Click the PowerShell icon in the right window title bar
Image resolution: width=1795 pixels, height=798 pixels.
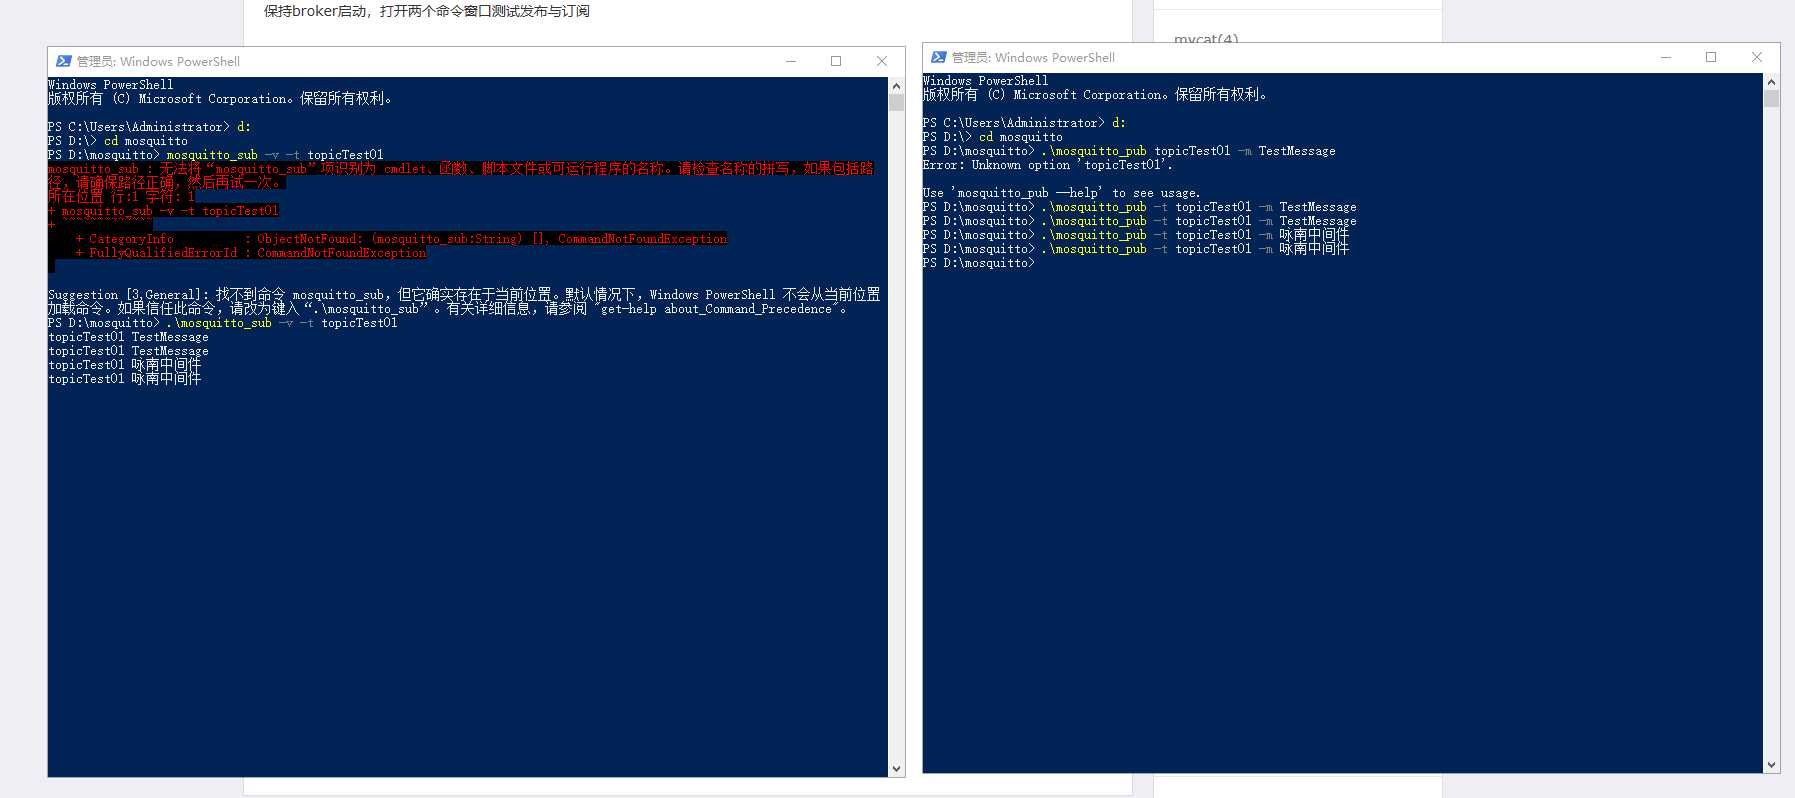[938, 57]
